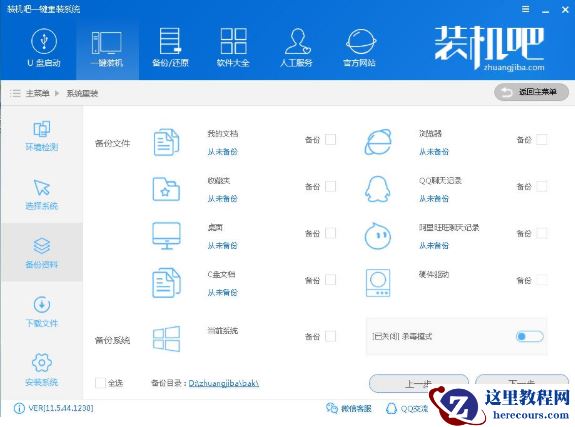This screenshot has height=427, width=575.
Task: Check the 备份 box for 桌面
Action: point(330,233)
